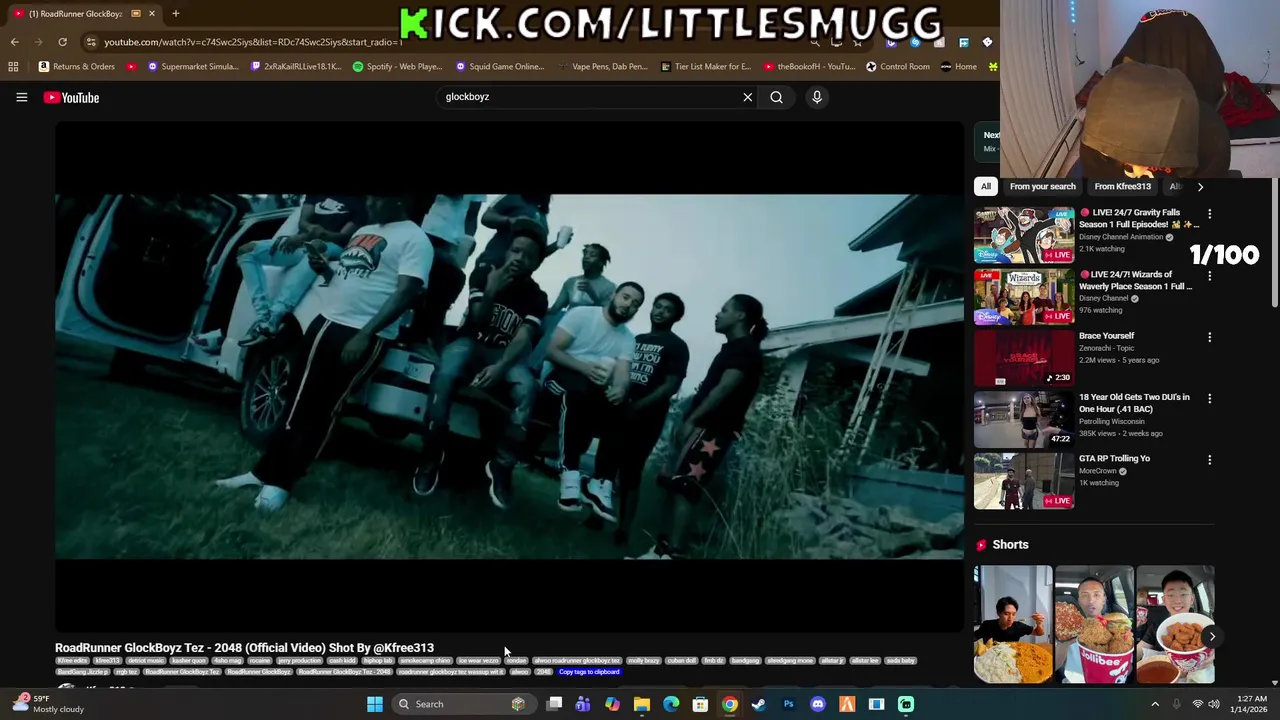Screen dimensions: 1280x720
Task: Open the Vape Pens, Dab Pen bookmark
Action: click(x=602, y=66)
